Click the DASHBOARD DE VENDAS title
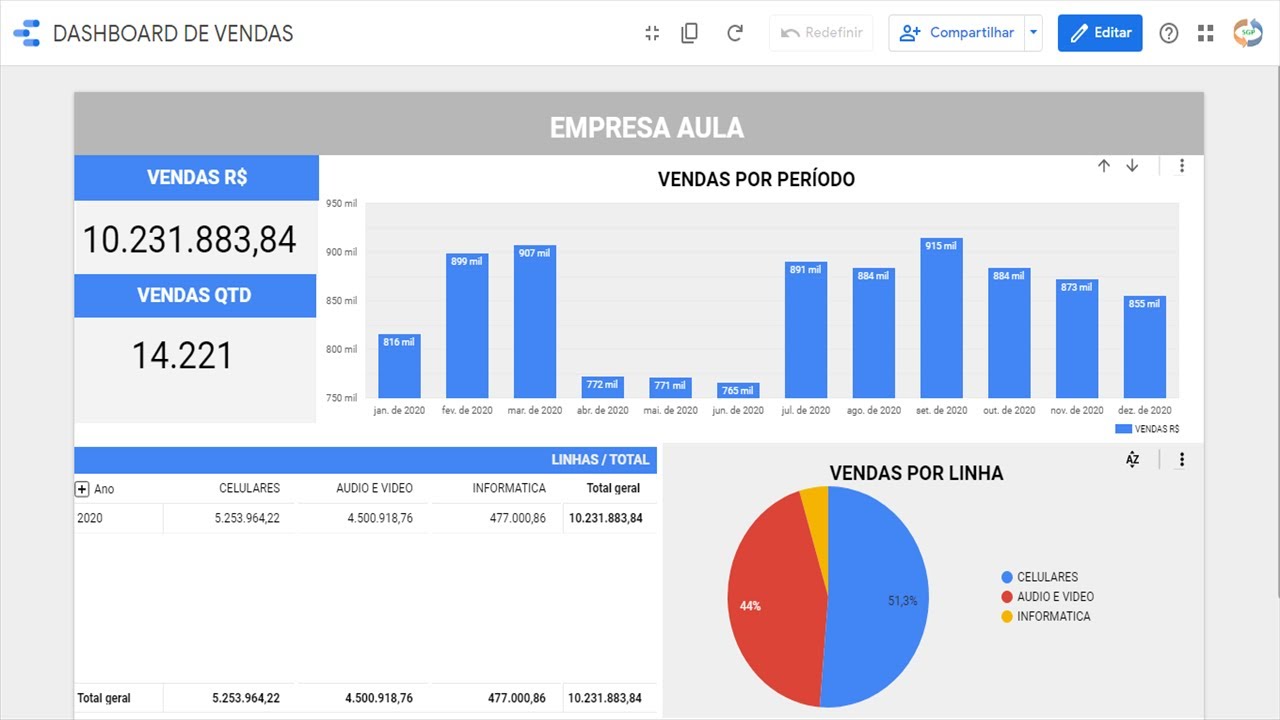 click(x=173, y=33)
